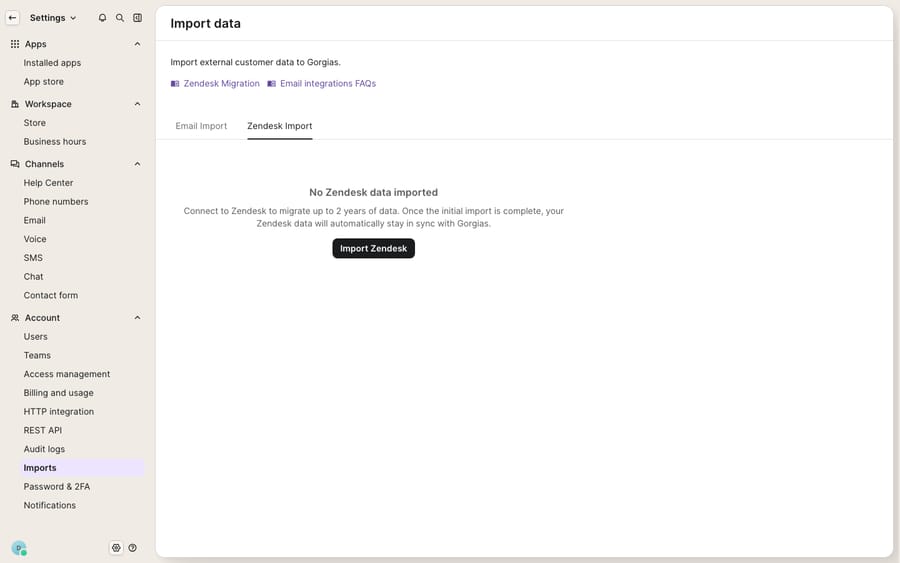Click the book icon beside Email integrations FAQs
This screenshot has width=900, height=563.
pyautogui.click(x=271, y=84)
